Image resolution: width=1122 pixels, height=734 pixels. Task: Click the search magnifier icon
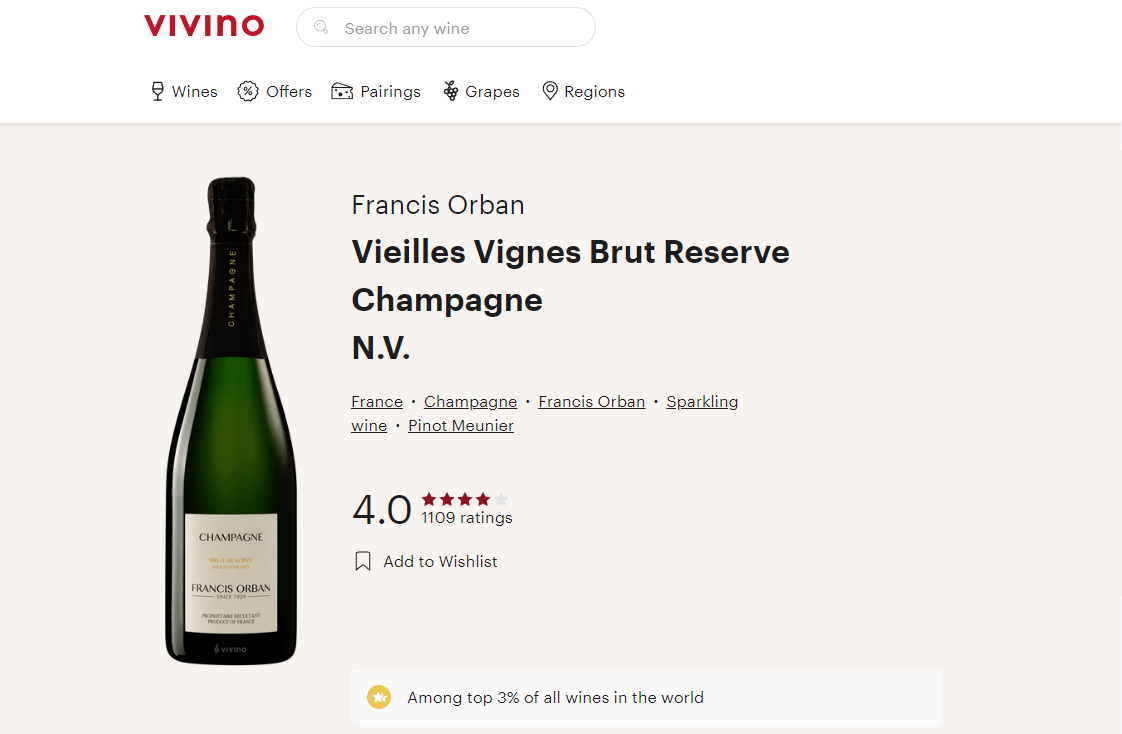click(322, 28)
